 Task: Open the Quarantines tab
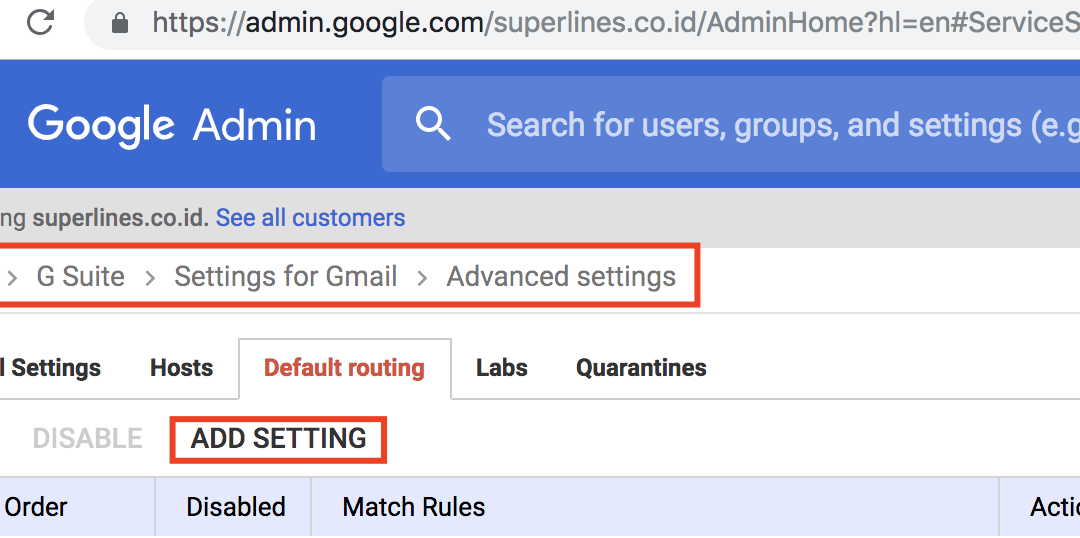pos(641,368)
